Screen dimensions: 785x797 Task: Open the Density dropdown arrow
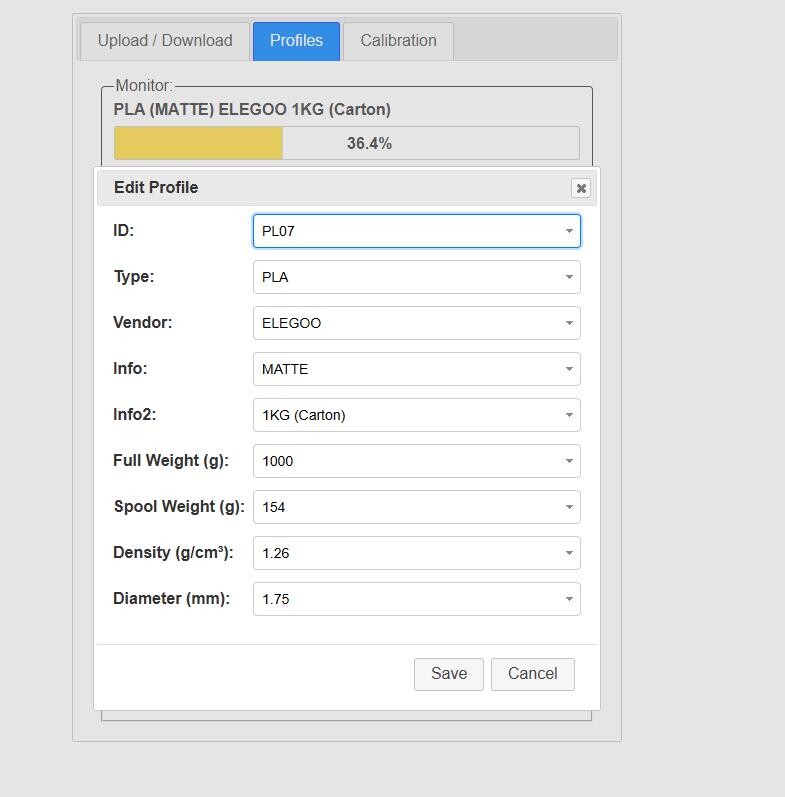coord(569,553)
